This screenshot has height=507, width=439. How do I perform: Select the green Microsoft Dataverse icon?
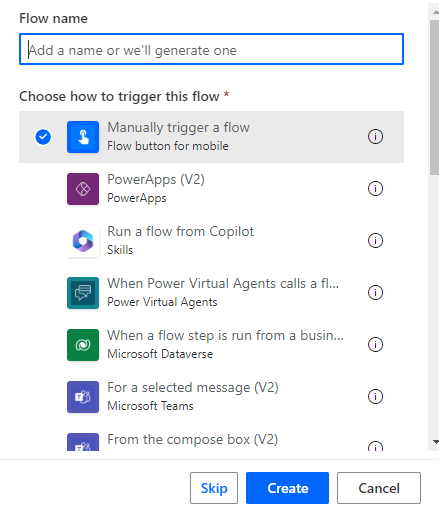[x=83, y=345]
